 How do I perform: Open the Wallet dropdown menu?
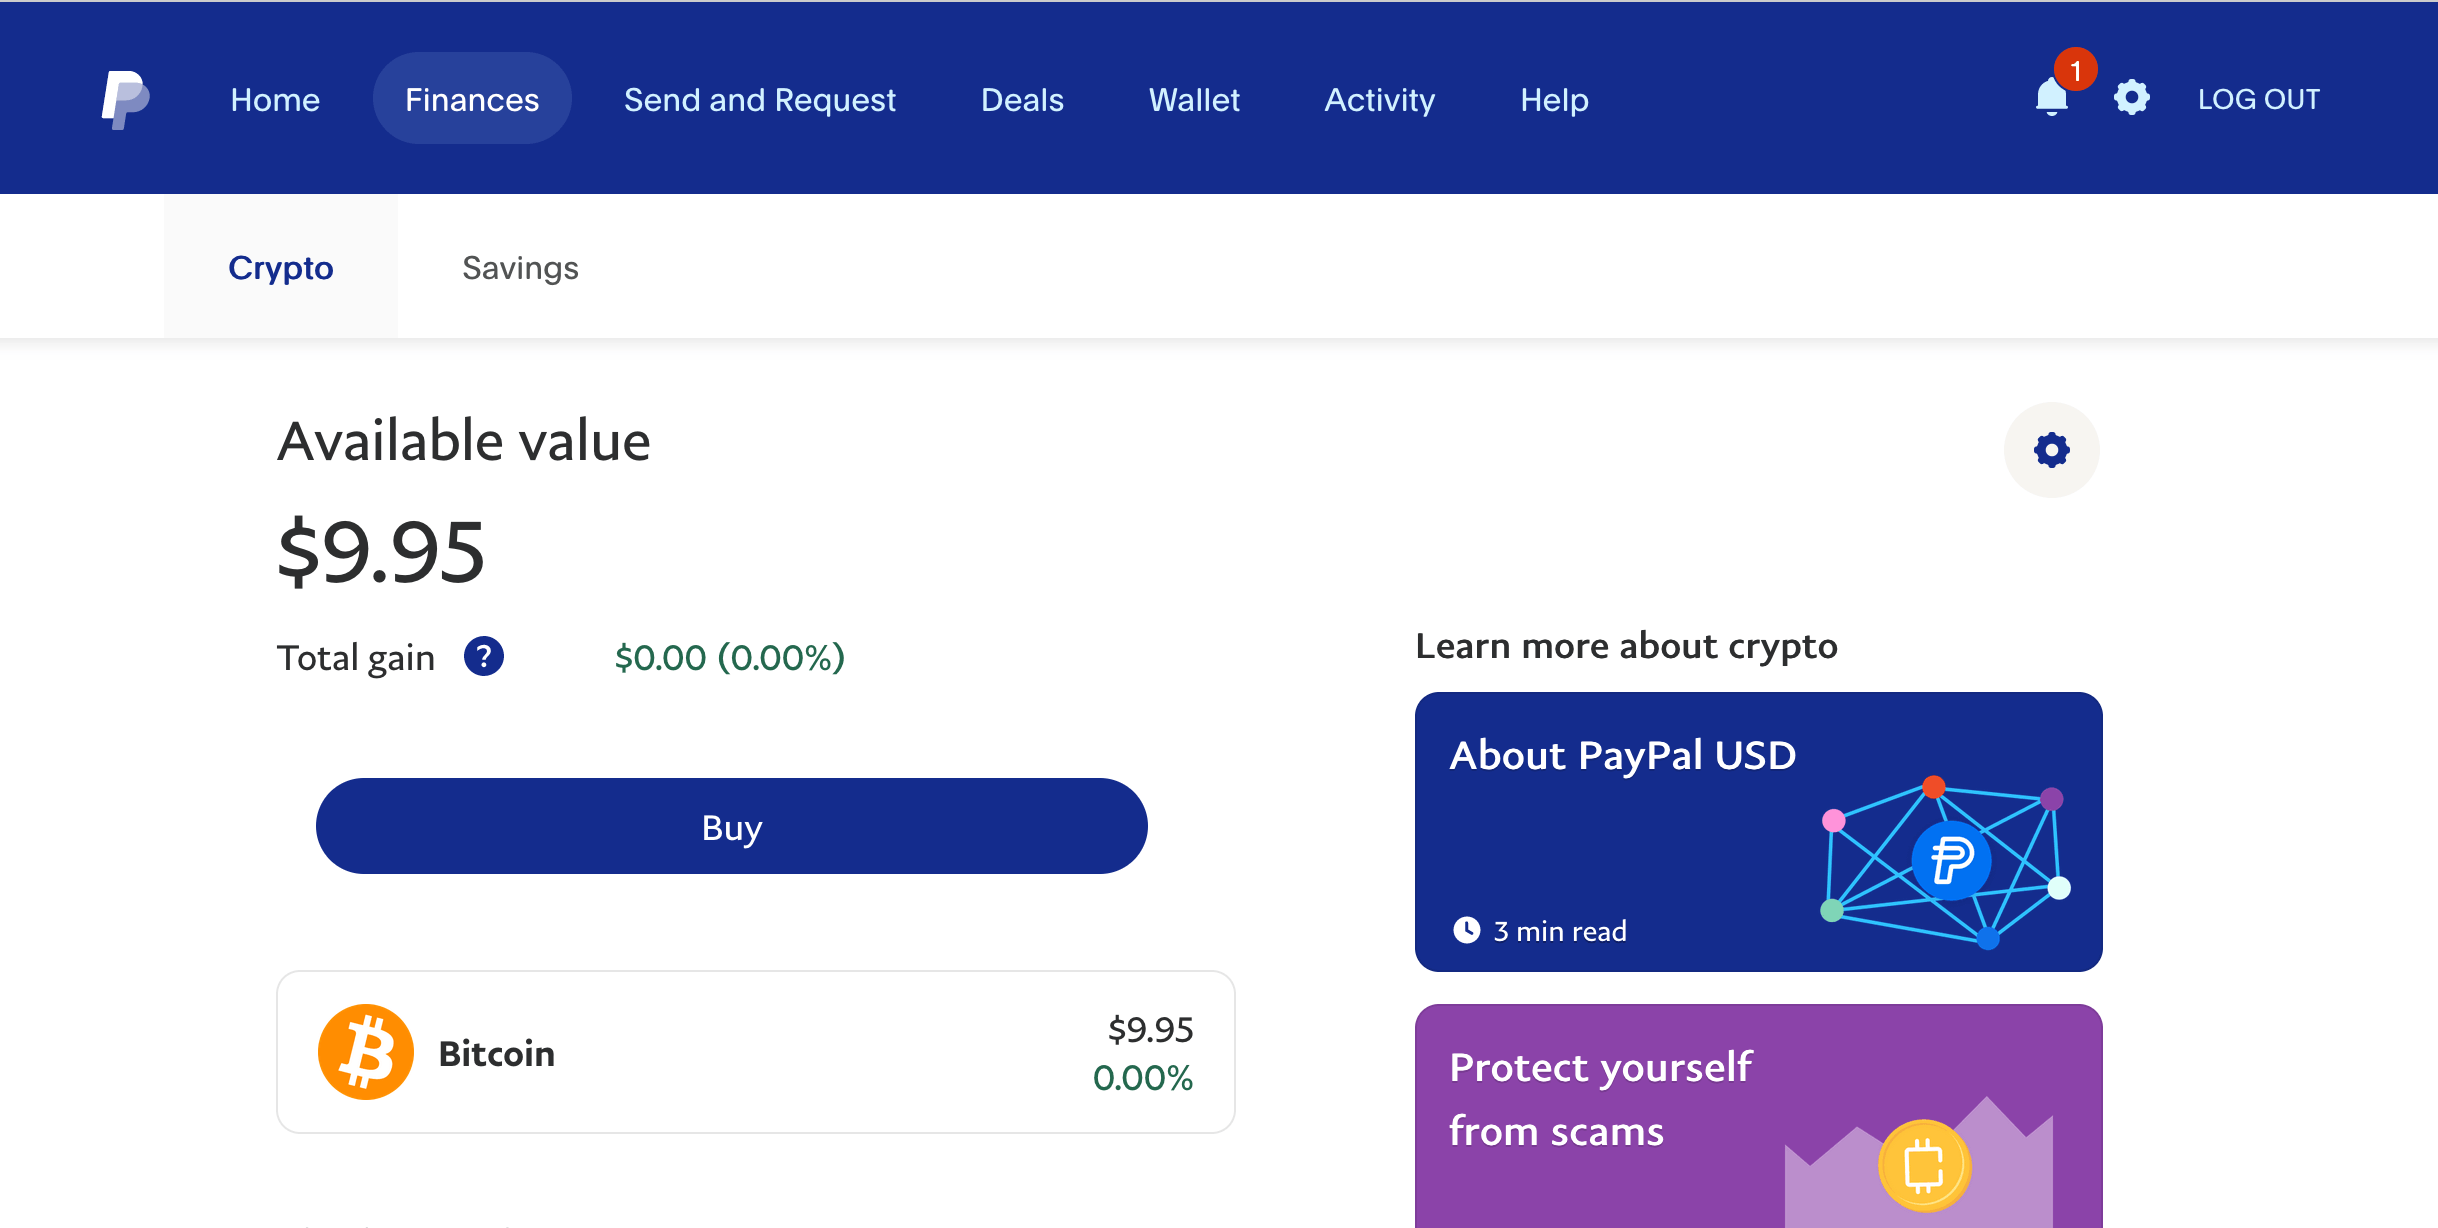pos(1193,99)
